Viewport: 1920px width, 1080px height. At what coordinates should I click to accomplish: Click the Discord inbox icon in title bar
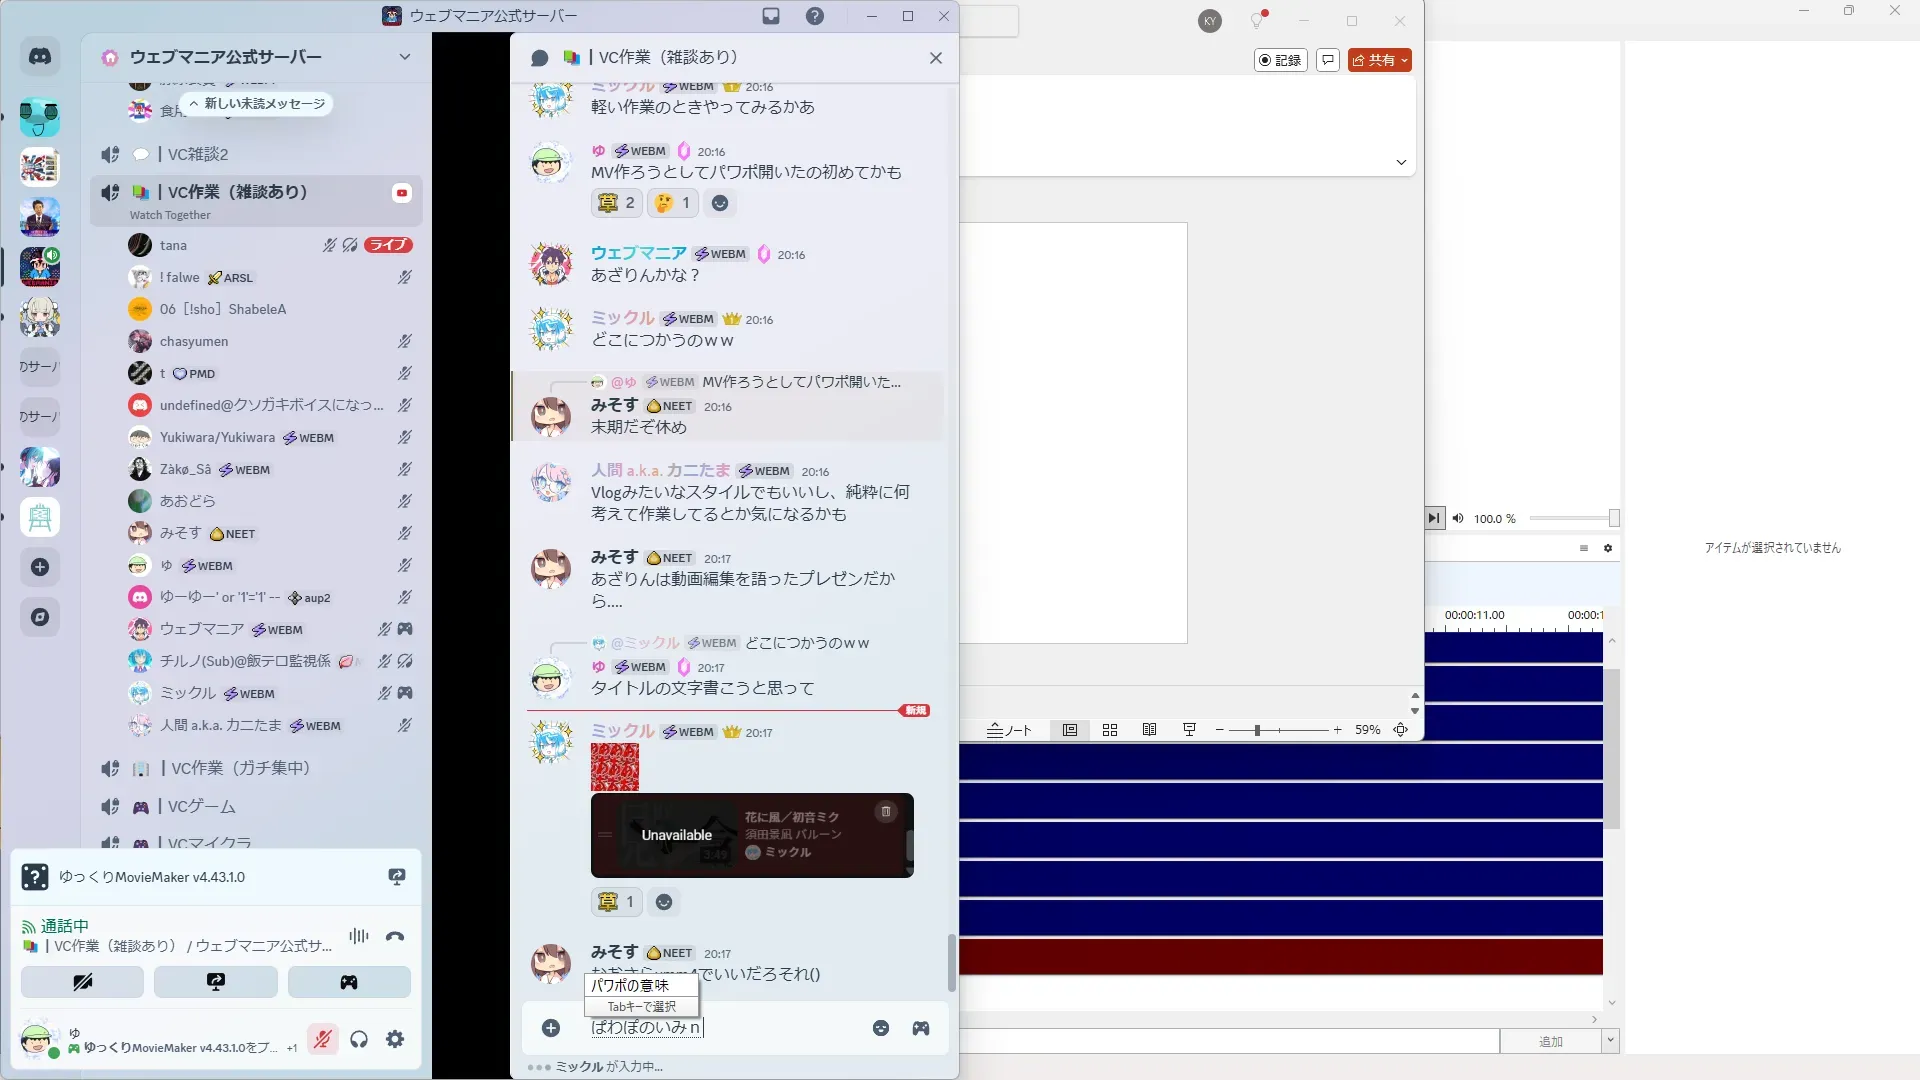(x=771, y=16)
